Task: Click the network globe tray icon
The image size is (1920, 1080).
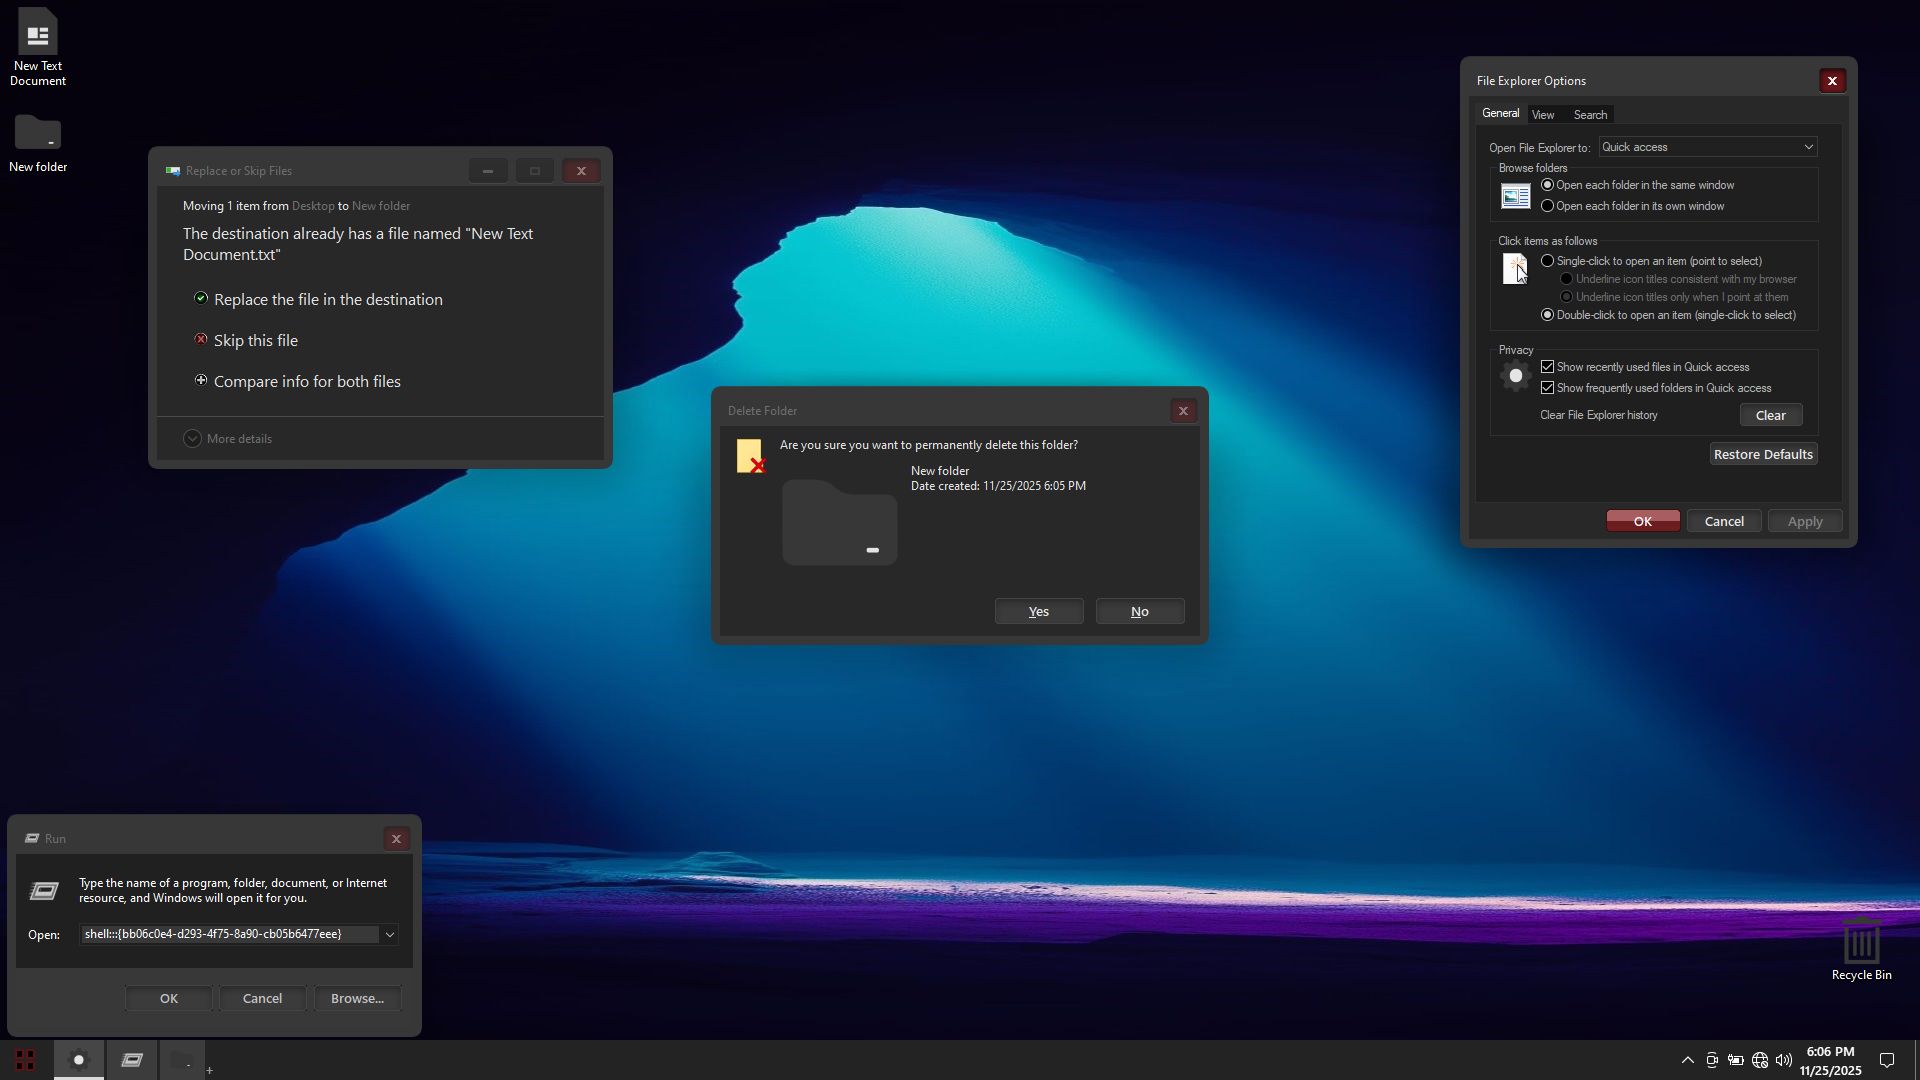Action: (1760, 1060)
